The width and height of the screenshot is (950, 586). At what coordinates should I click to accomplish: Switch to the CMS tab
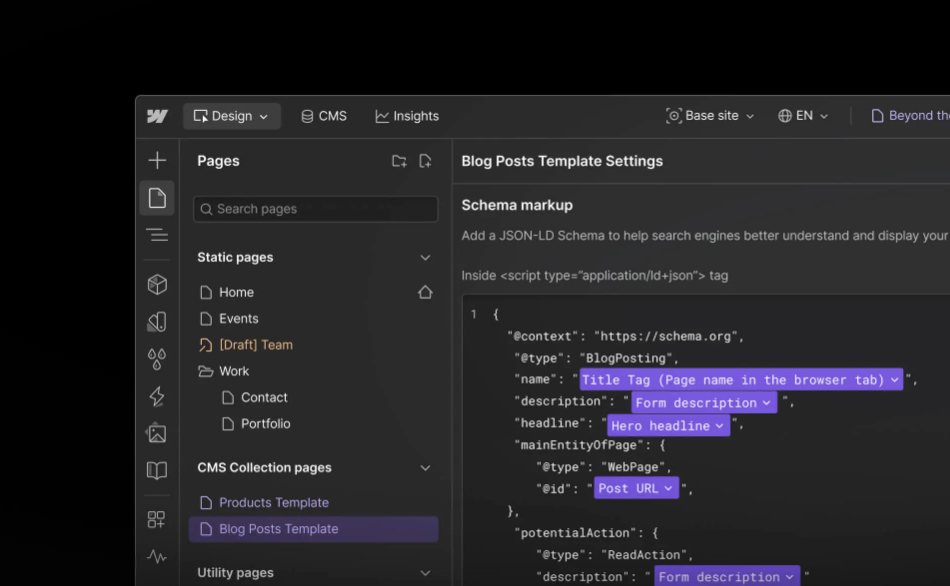pos(324,116)
